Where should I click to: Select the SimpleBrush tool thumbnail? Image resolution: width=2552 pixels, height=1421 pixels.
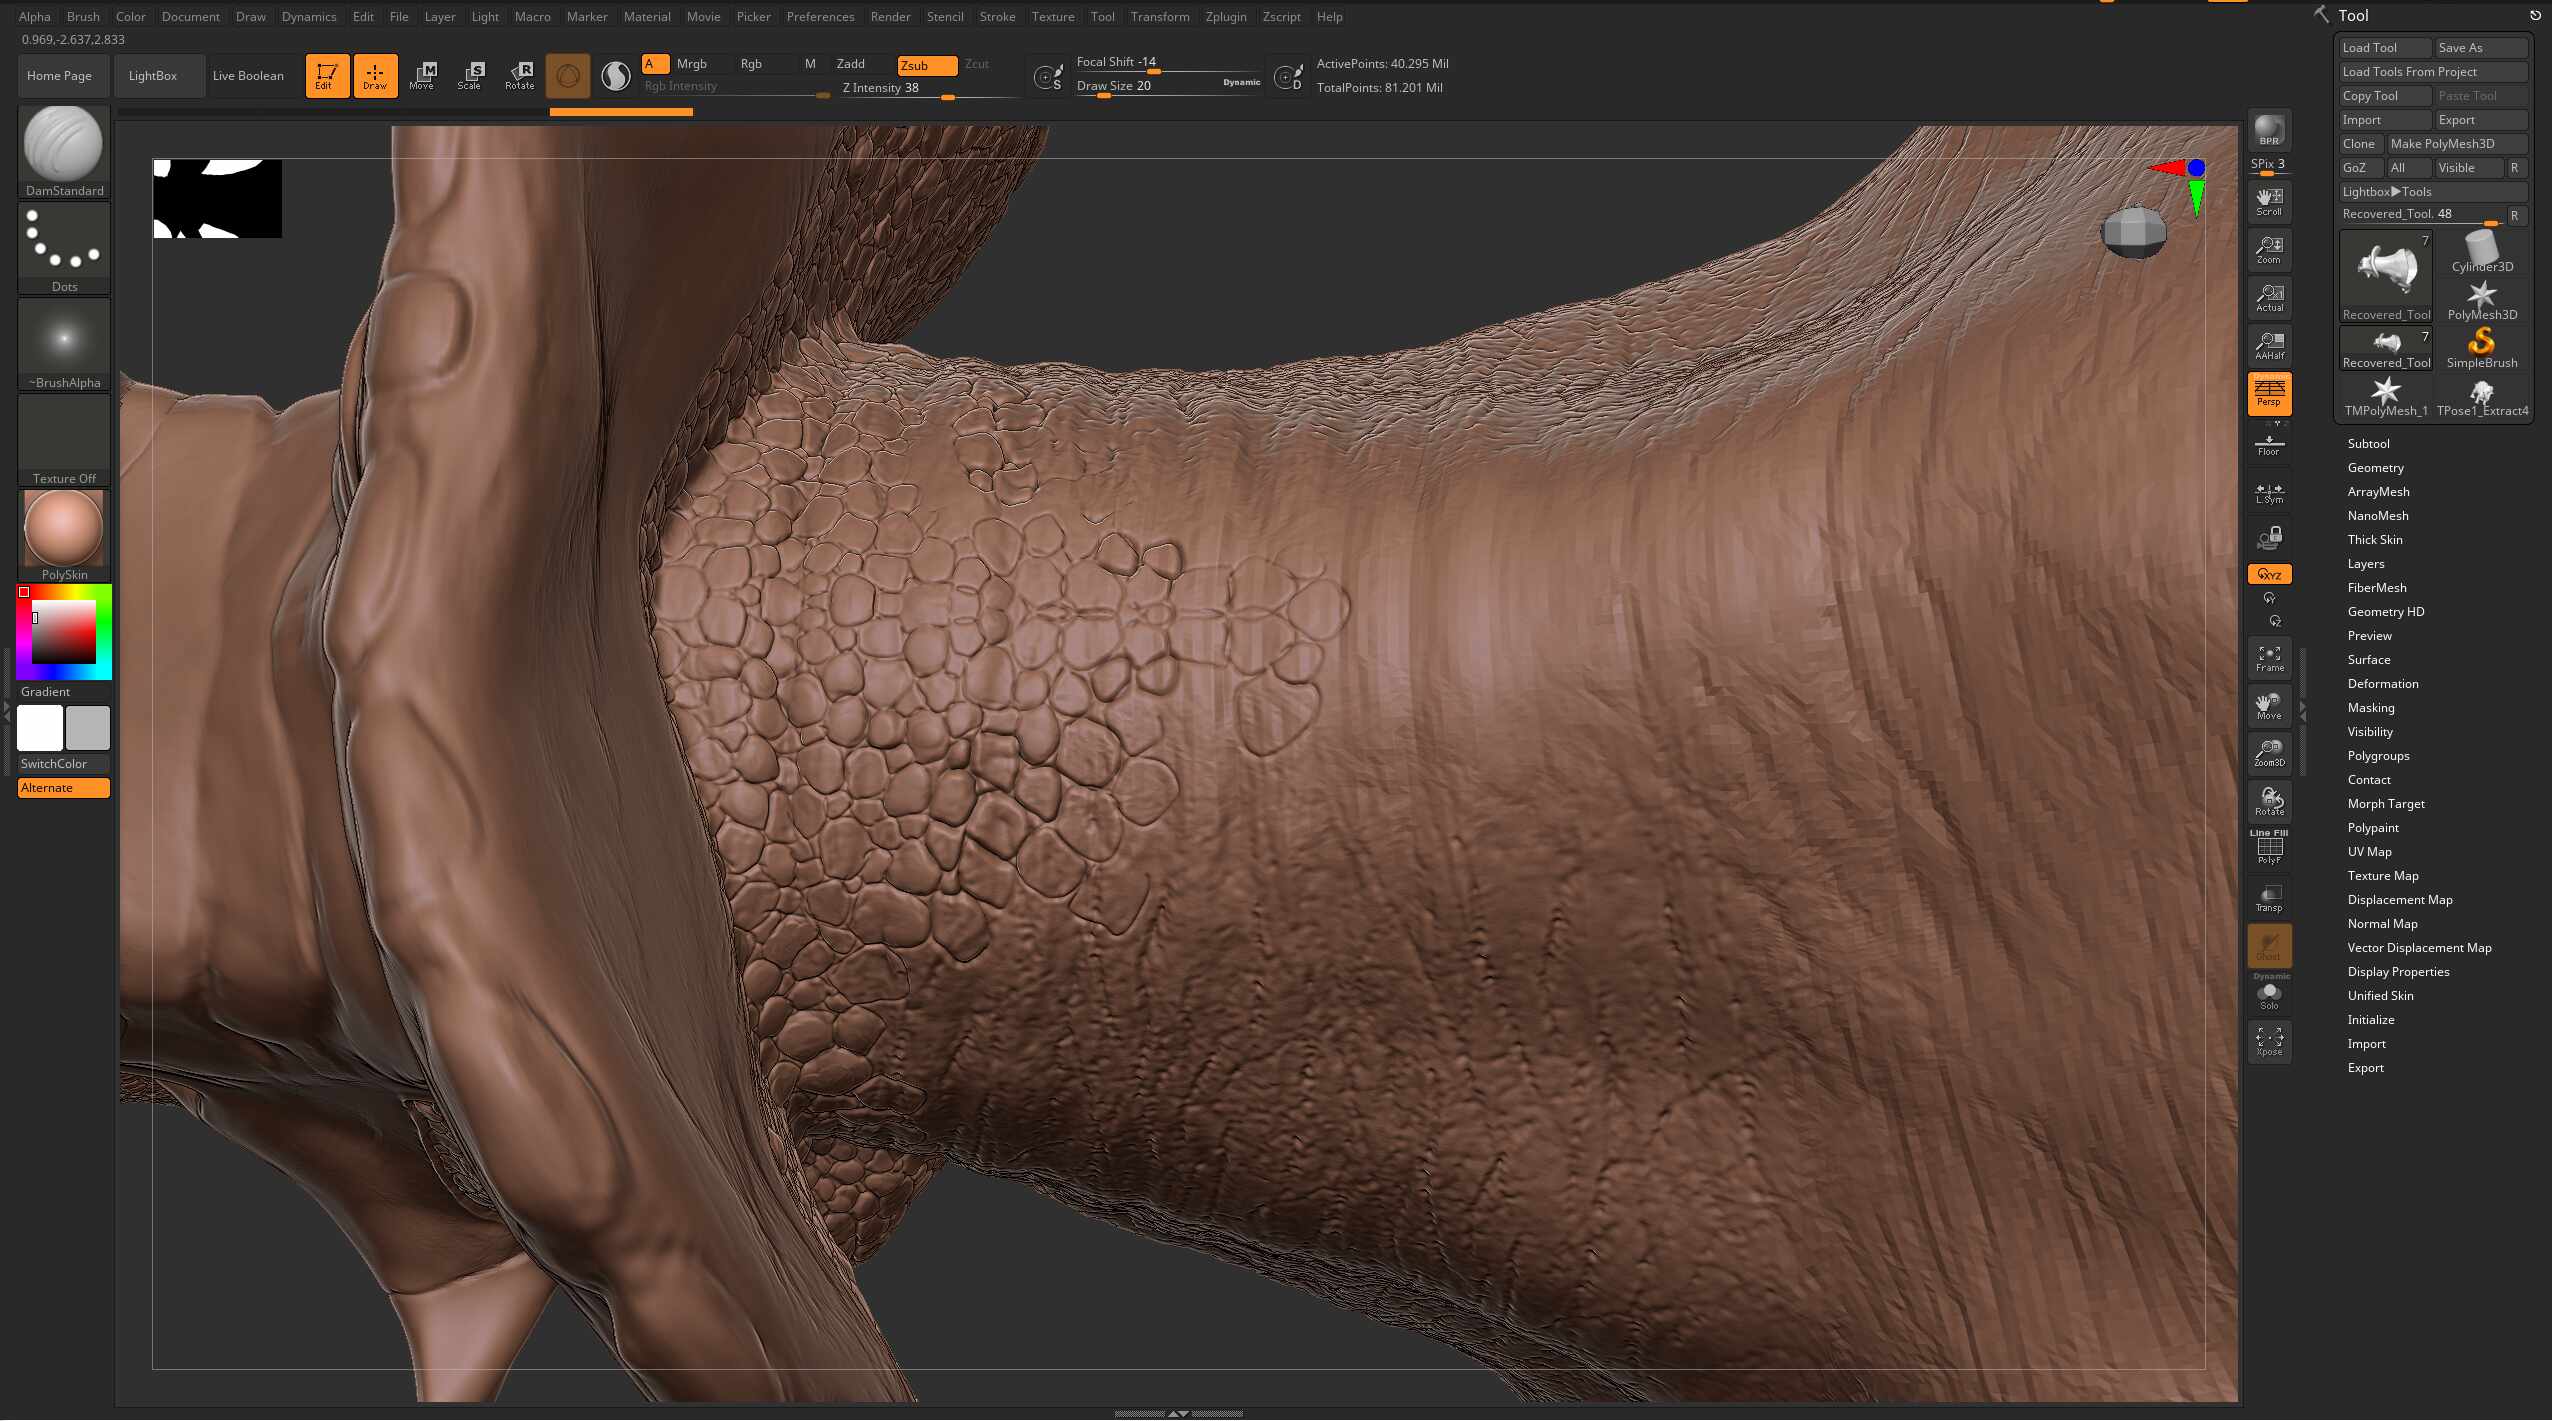[2481, 347]
